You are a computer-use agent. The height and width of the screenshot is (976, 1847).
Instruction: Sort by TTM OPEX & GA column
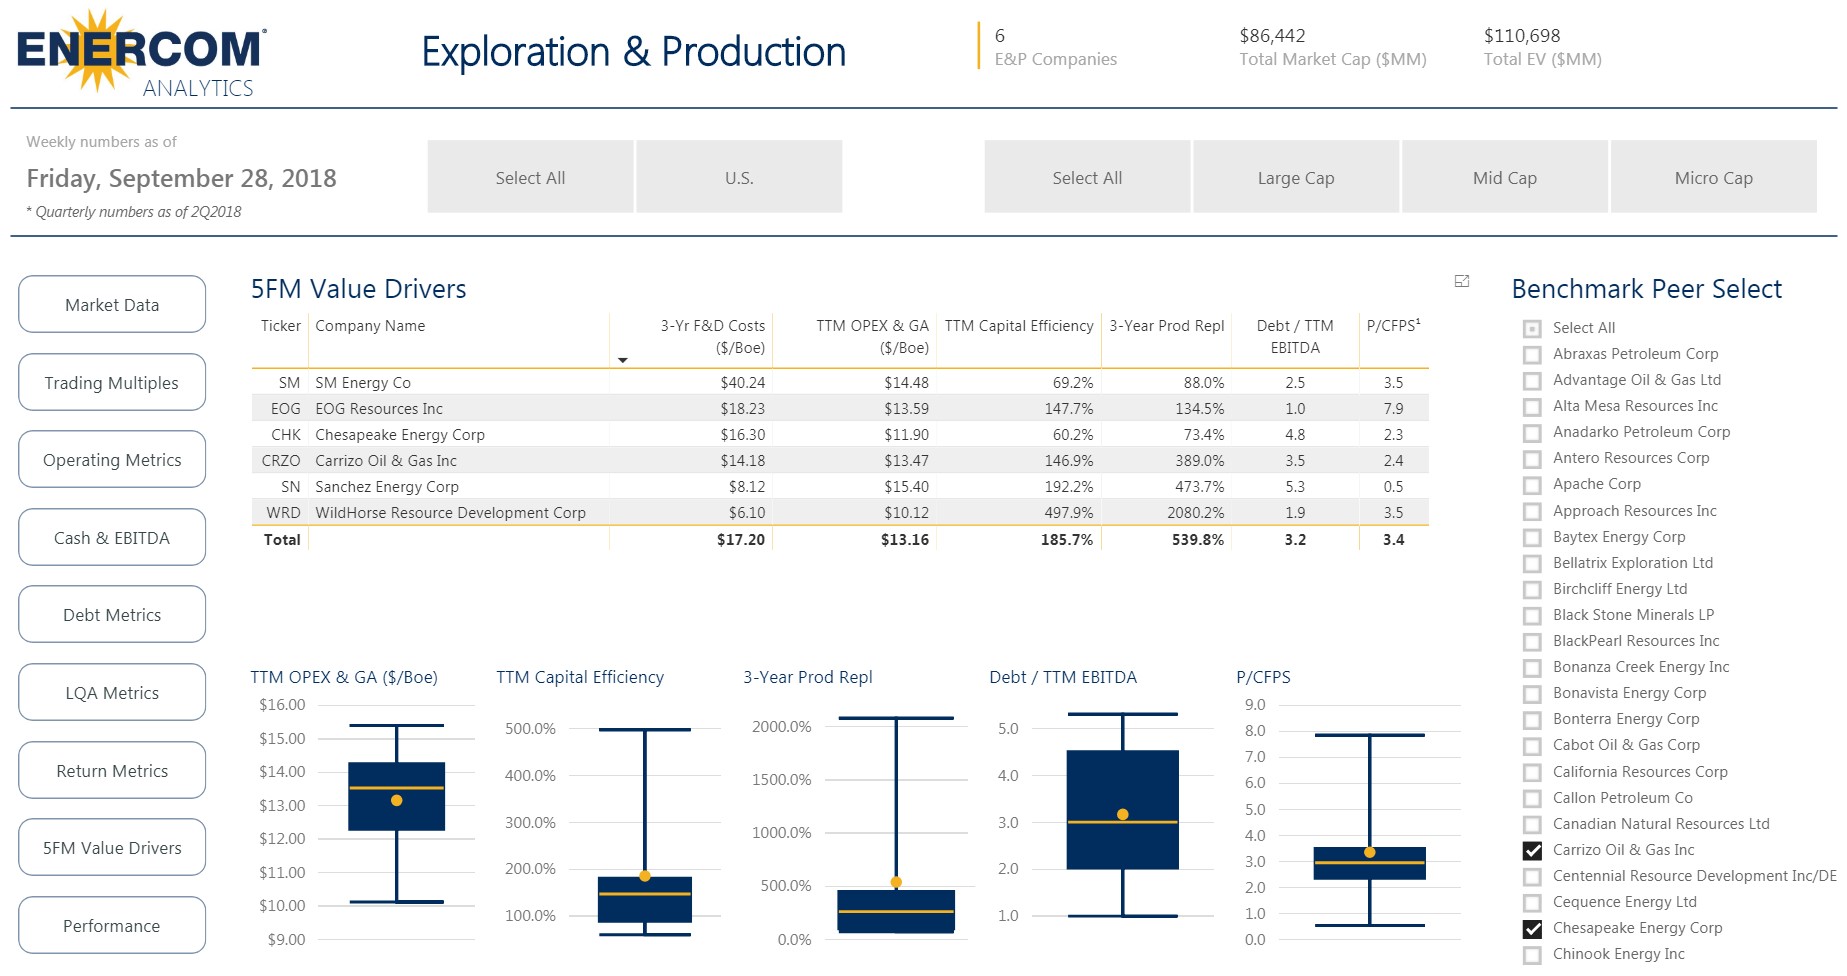pos(872,337)
